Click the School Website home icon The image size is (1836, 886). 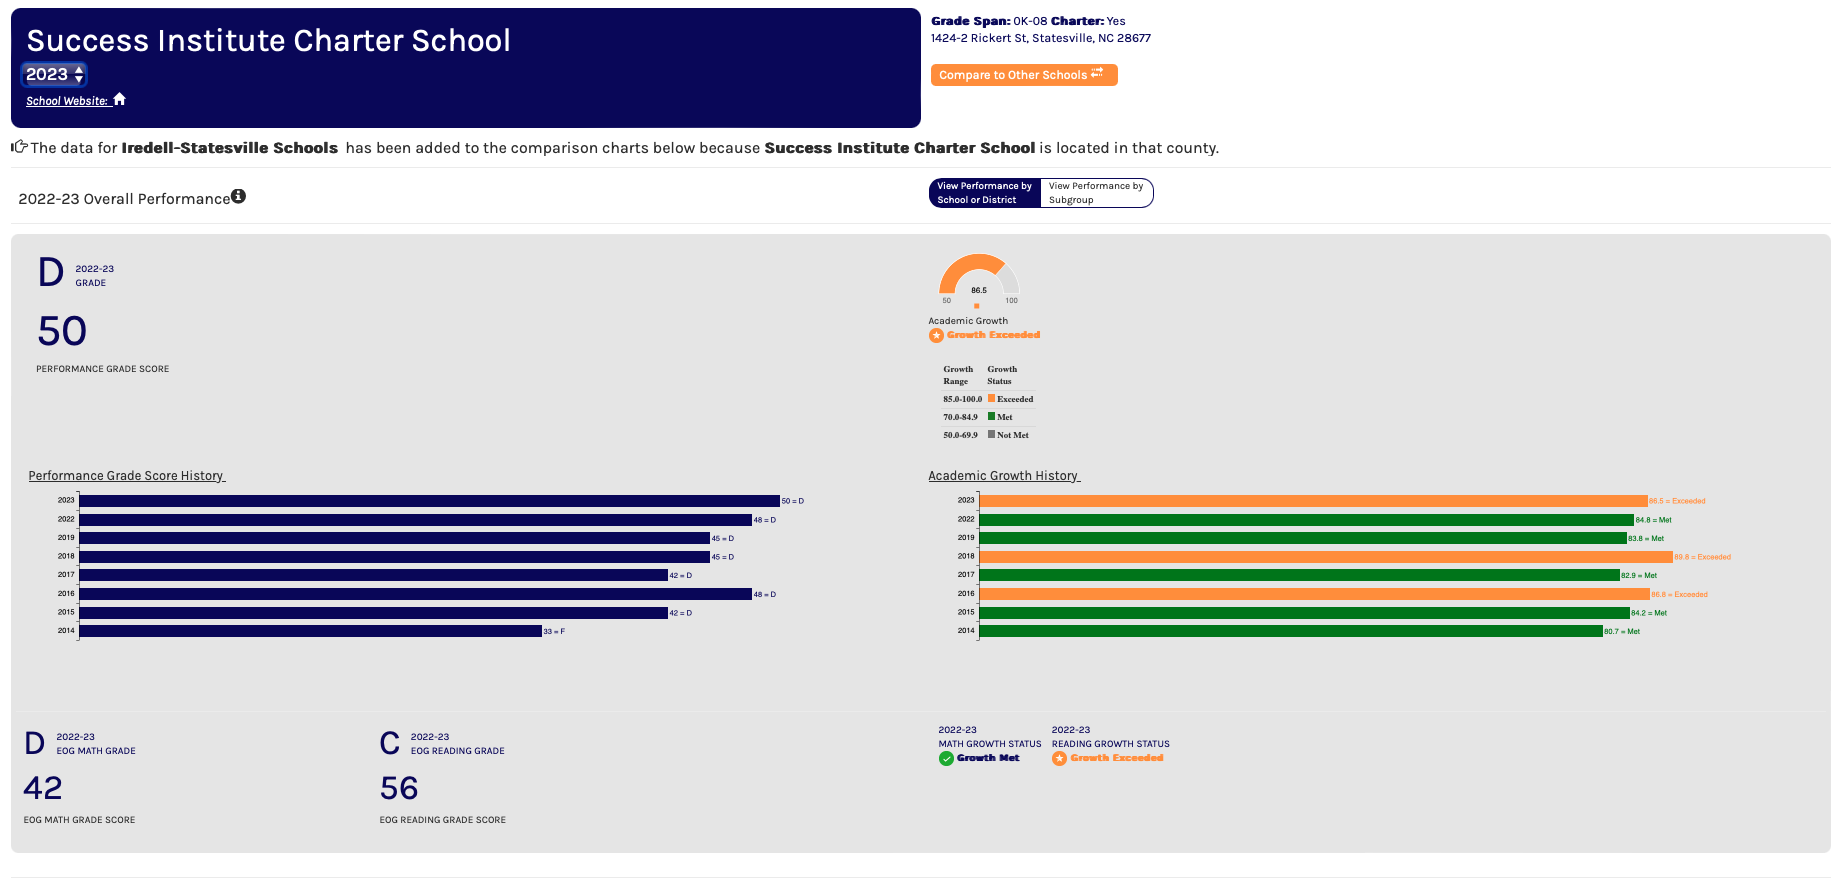120,99
